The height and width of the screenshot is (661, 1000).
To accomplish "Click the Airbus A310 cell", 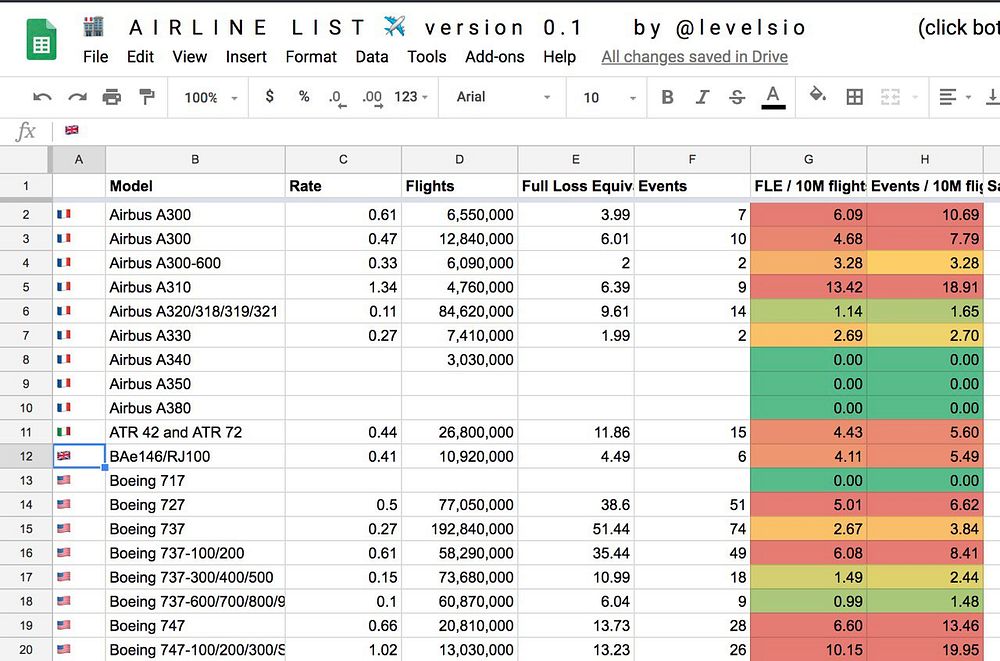I will (x=195, y=287).
